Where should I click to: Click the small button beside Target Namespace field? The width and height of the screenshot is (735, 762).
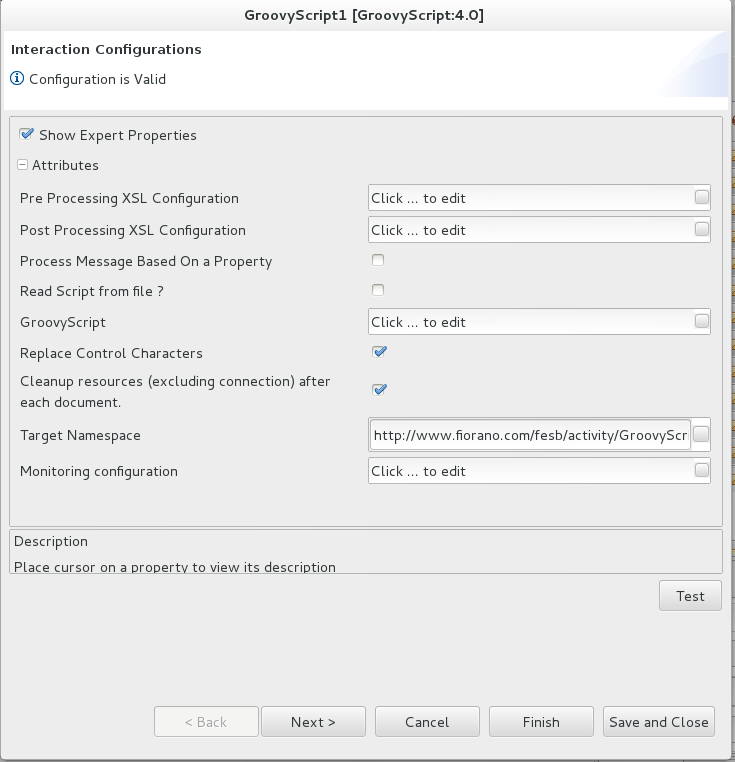coord(700,434)
